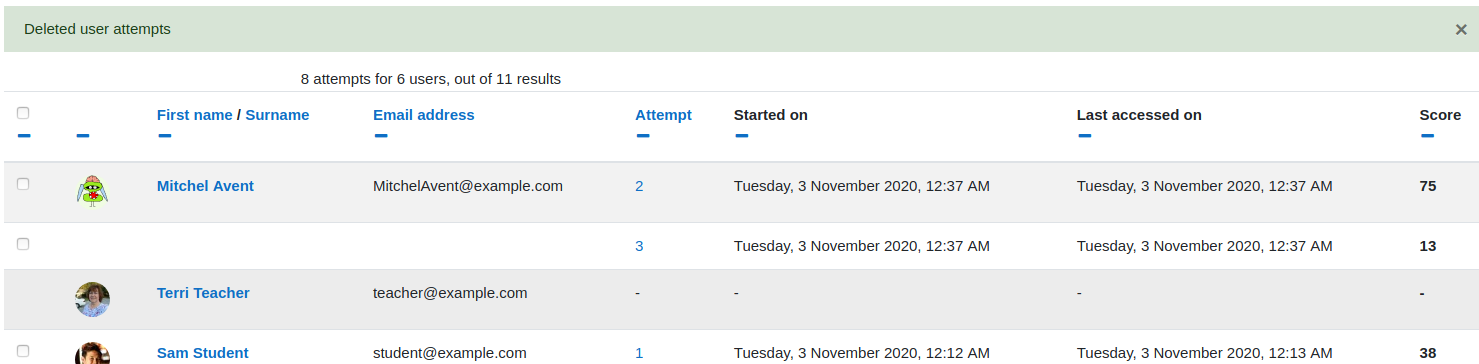
Task: Hide the Score column
Action: coord(1427,136)
